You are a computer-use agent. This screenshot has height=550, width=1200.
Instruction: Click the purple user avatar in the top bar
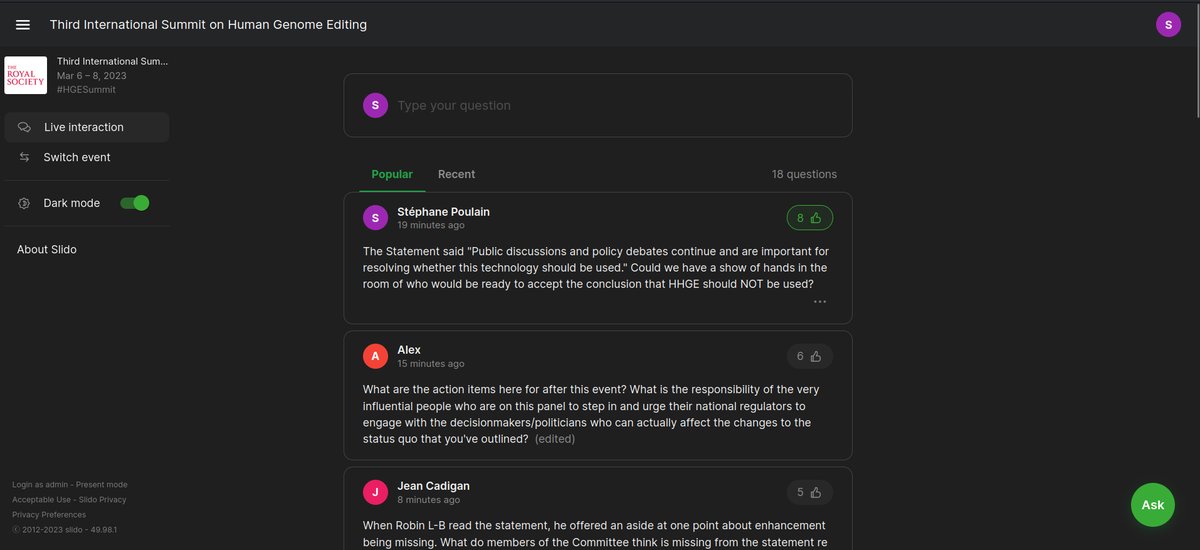click(x=1168, y=25)
